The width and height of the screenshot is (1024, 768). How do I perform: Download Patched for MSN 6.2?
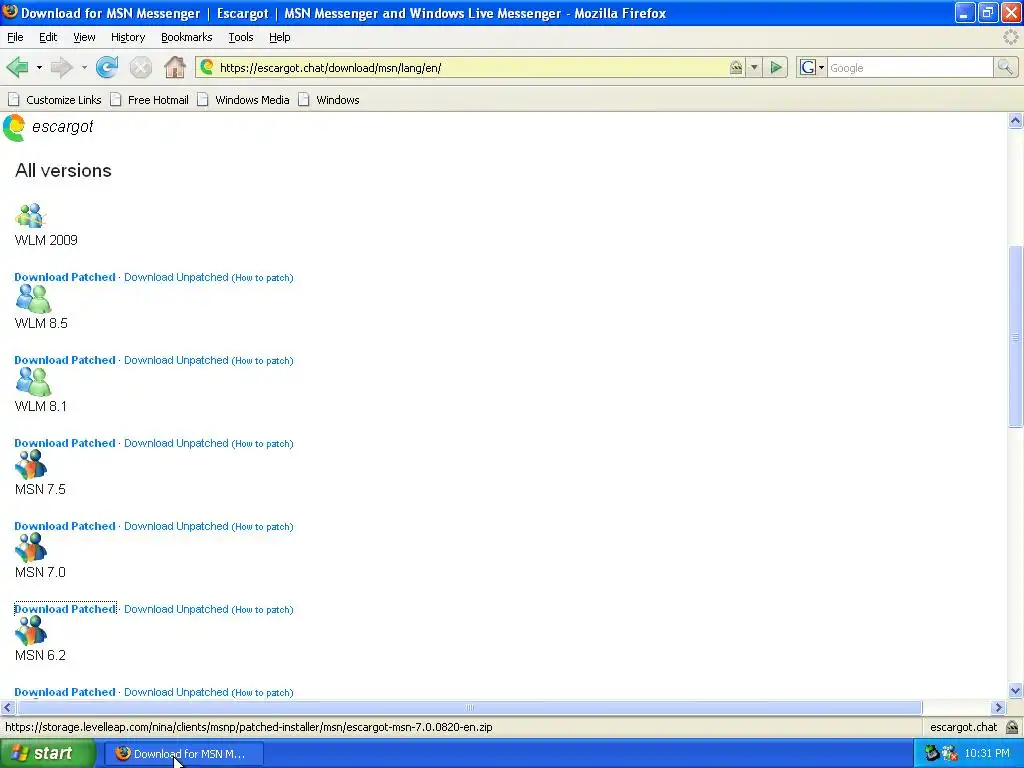click(65, 692)
